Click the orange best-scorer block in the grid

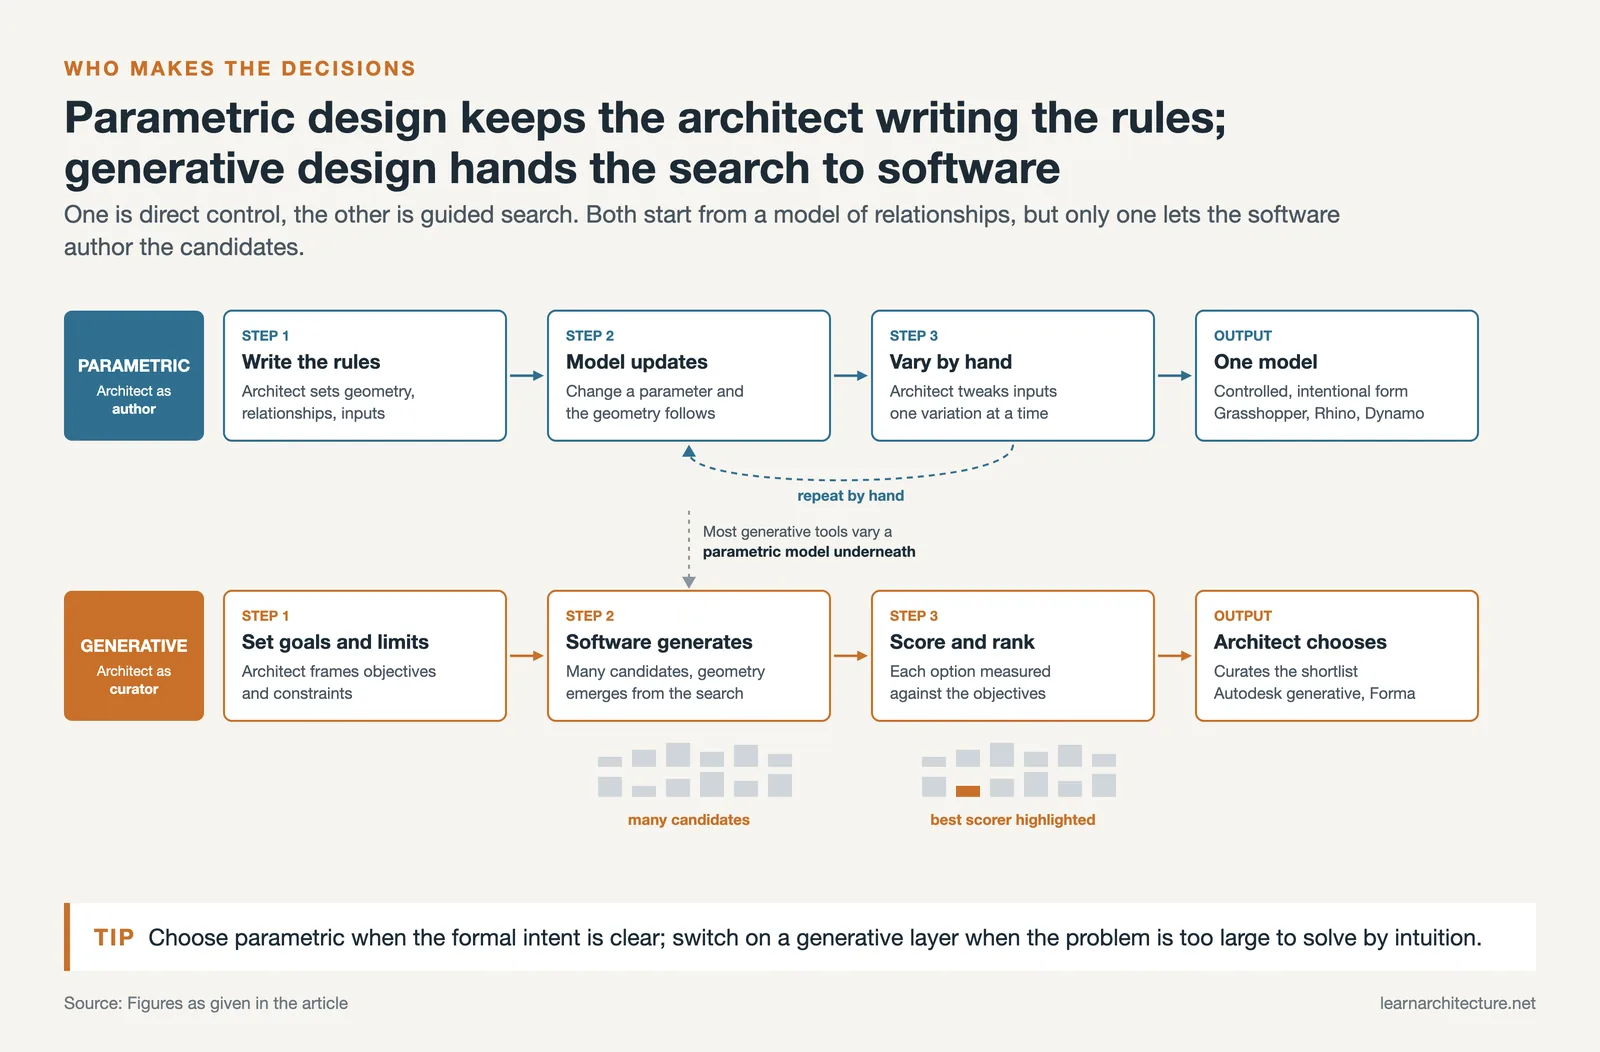[968, 791]
